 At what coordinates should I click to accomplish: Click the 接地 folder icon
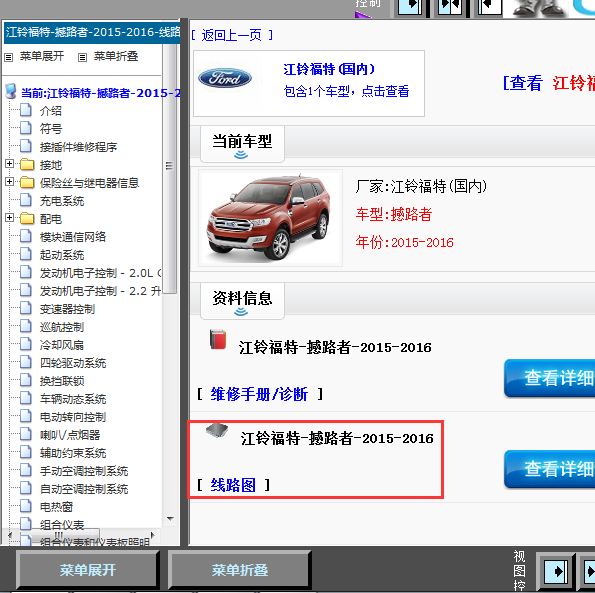tap(27, 164)
